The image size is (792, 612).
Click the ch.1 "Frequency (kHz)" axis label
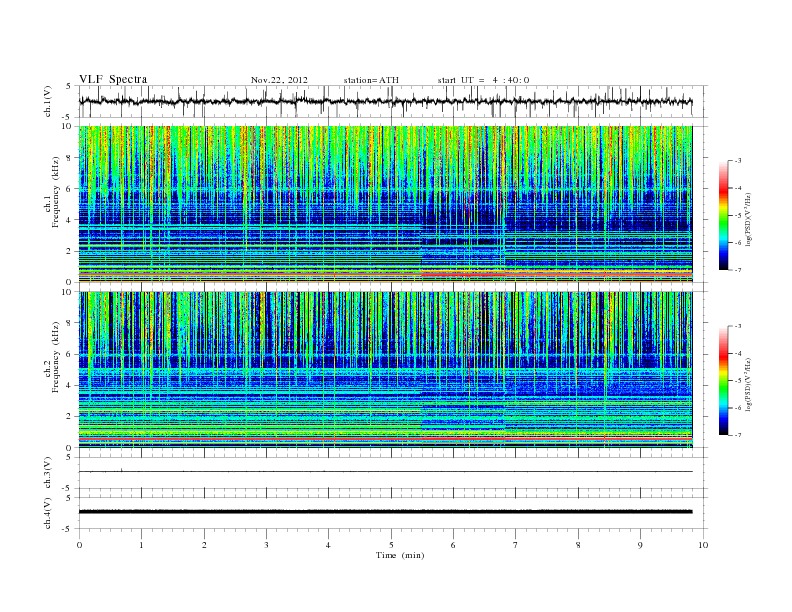tap(55, 192)
